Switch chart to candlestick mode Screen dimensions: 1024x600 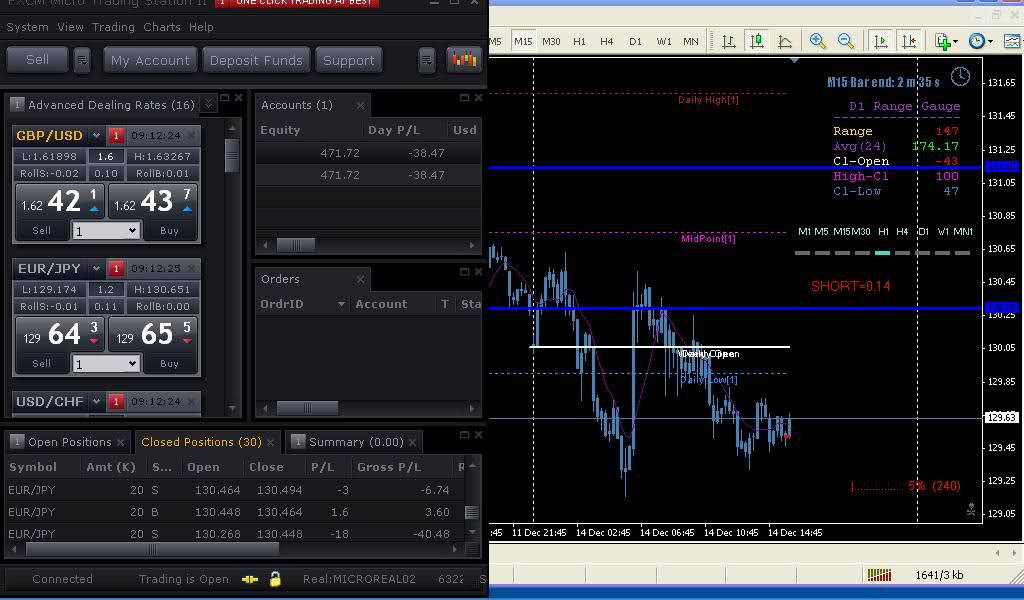click(x=757, y=41)
